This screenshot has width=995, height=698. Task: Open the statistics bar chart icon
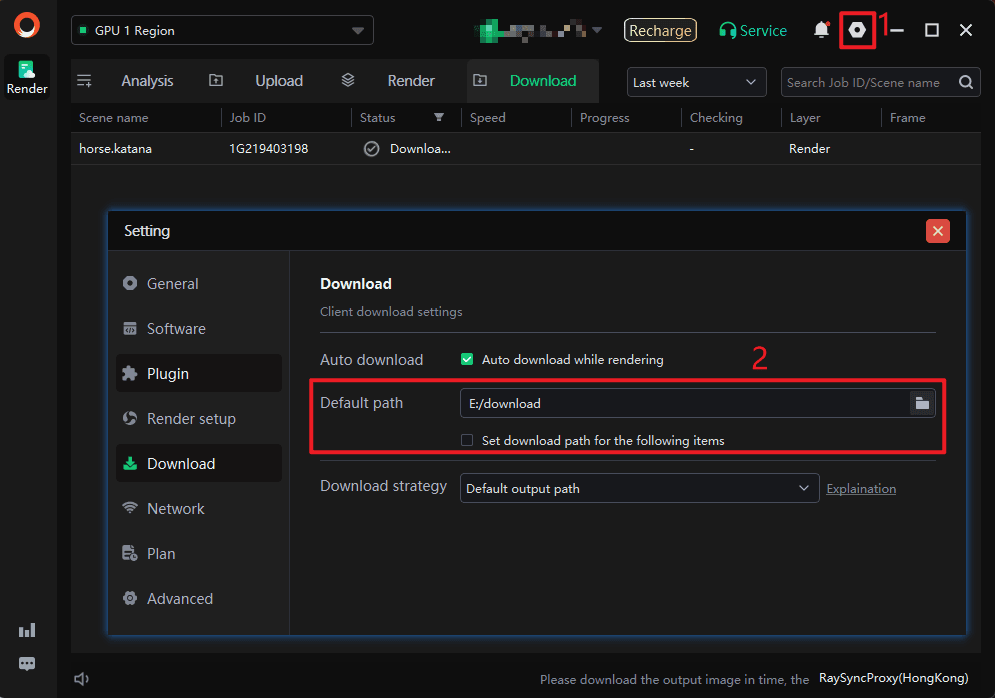[27, 630]
